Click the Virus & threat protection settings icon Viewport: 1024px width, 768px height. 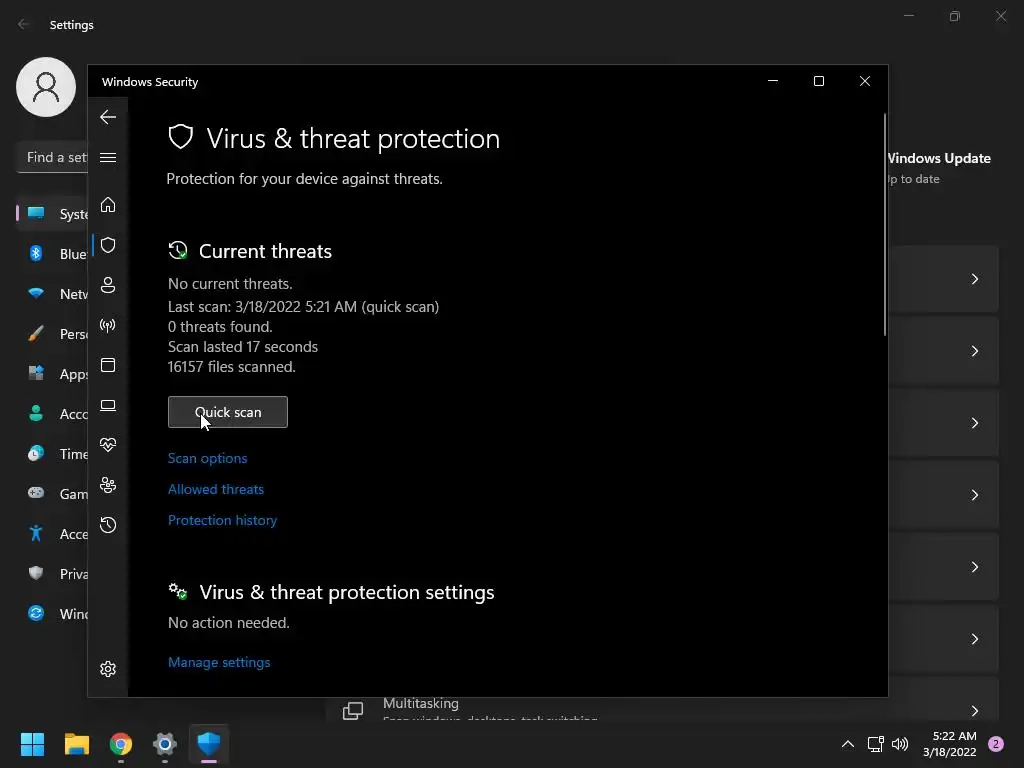coord(178,592)
